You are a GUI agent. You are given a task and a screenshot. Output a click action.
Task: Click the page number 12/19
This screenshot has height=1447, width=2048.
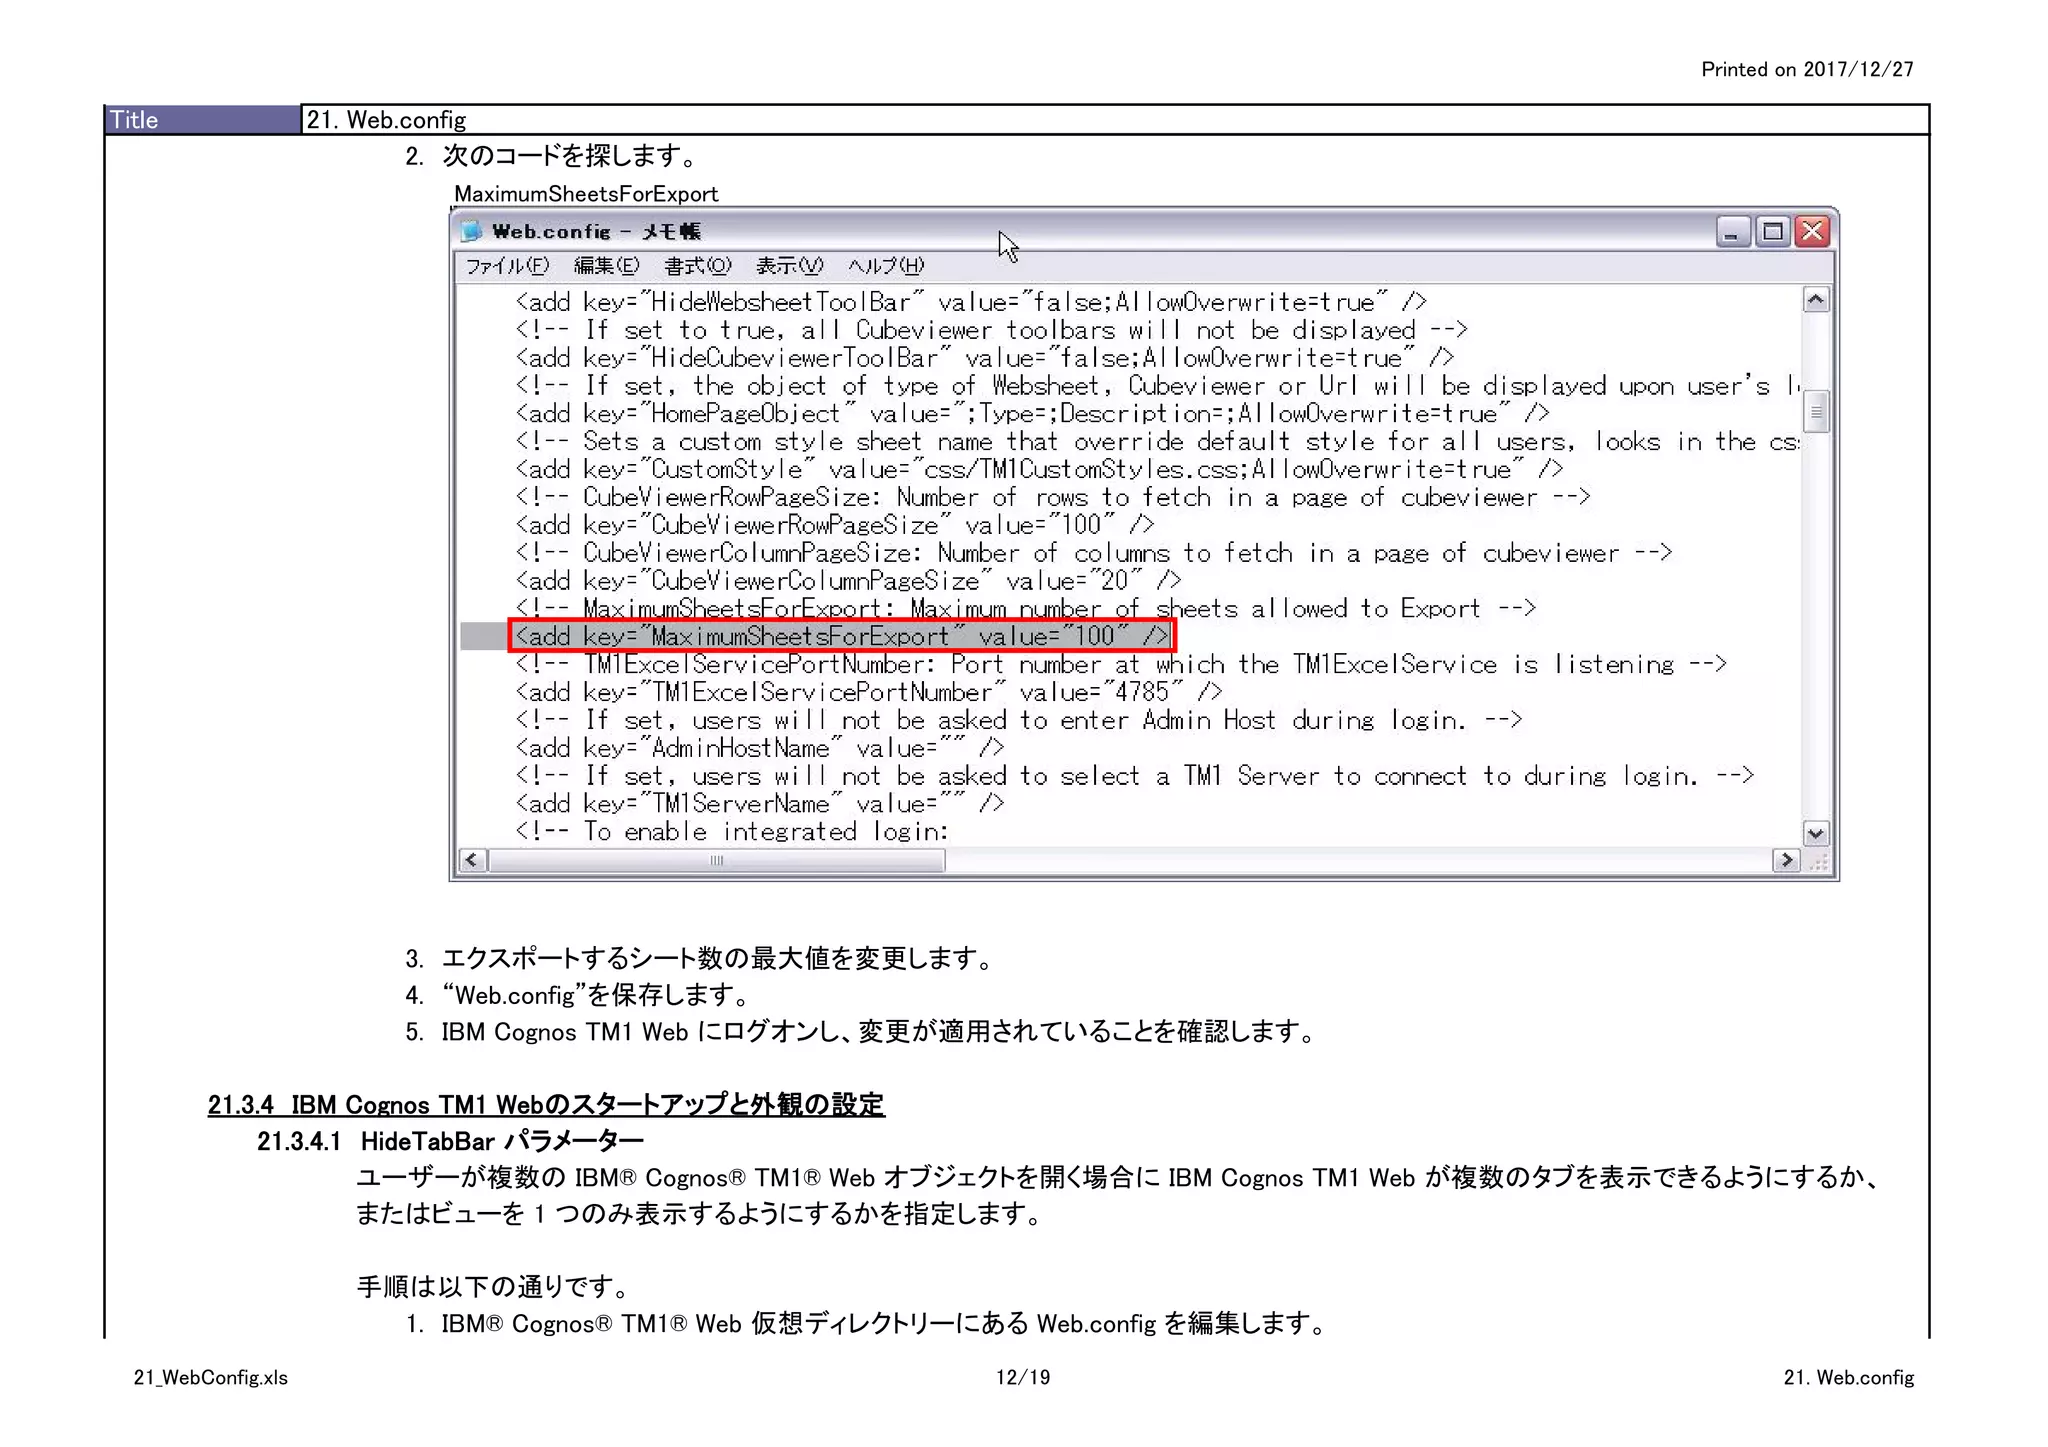(x=1022, y=1377)
